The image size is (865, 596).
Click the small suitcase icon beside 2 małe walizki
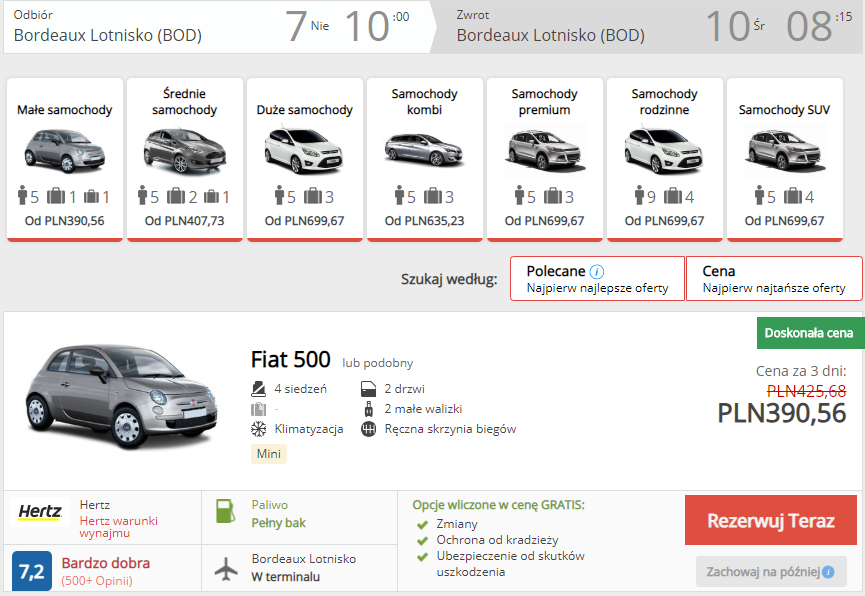(369, 409)
